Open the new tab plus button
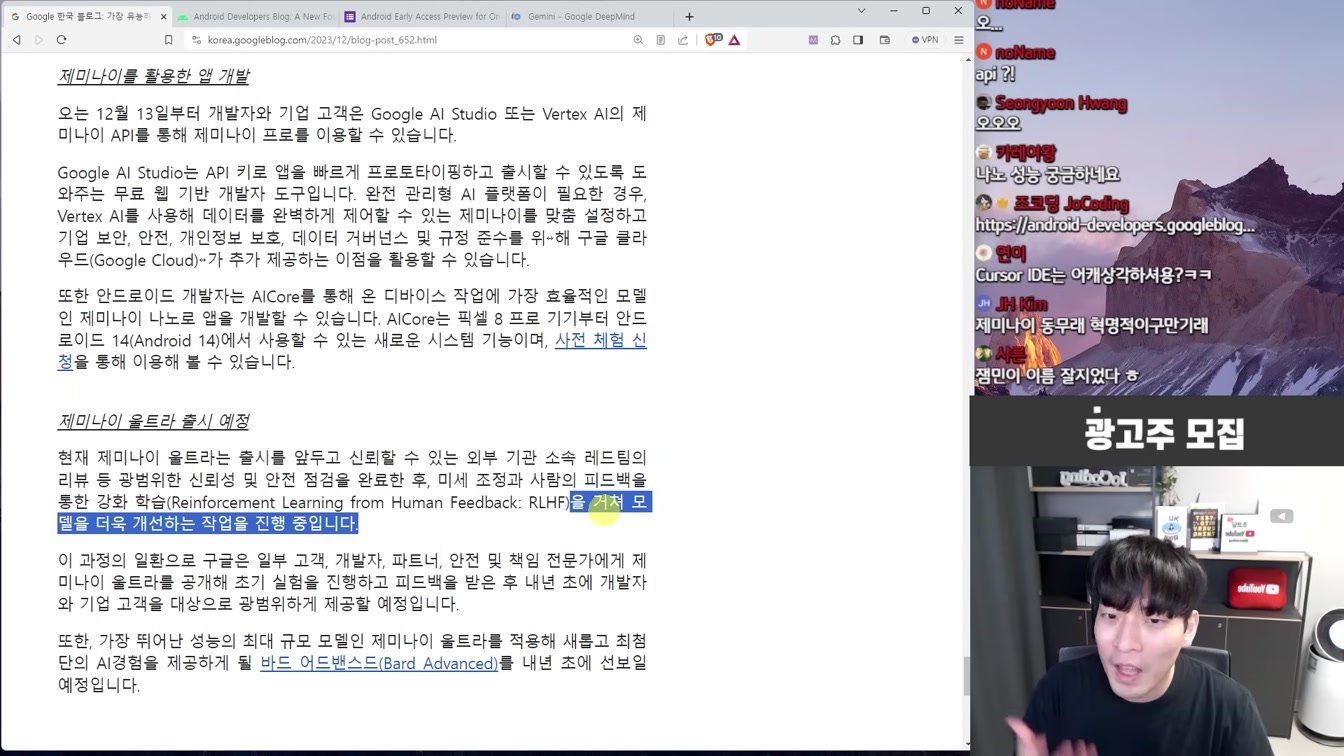Screen dimensions: 1344x756 [x=689, y=16]
